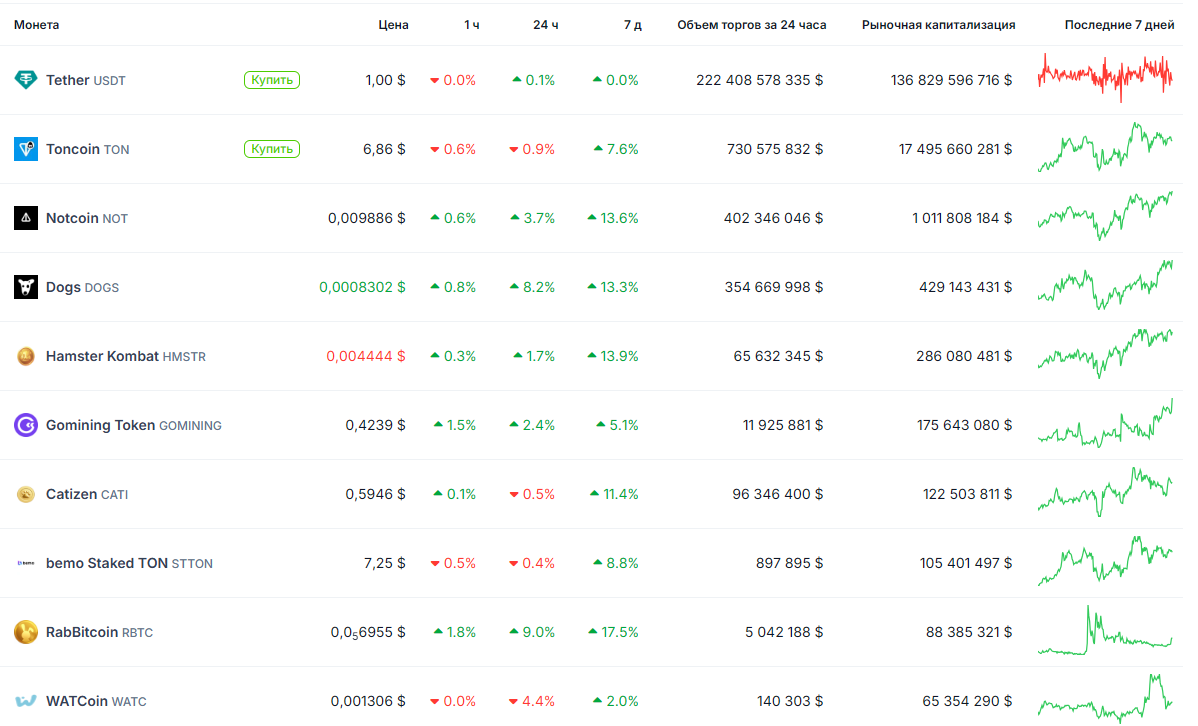This screenshot has width=1198, height=726.
Task: Open the WATCoin WATC coin page
Action: coord(96,702)
